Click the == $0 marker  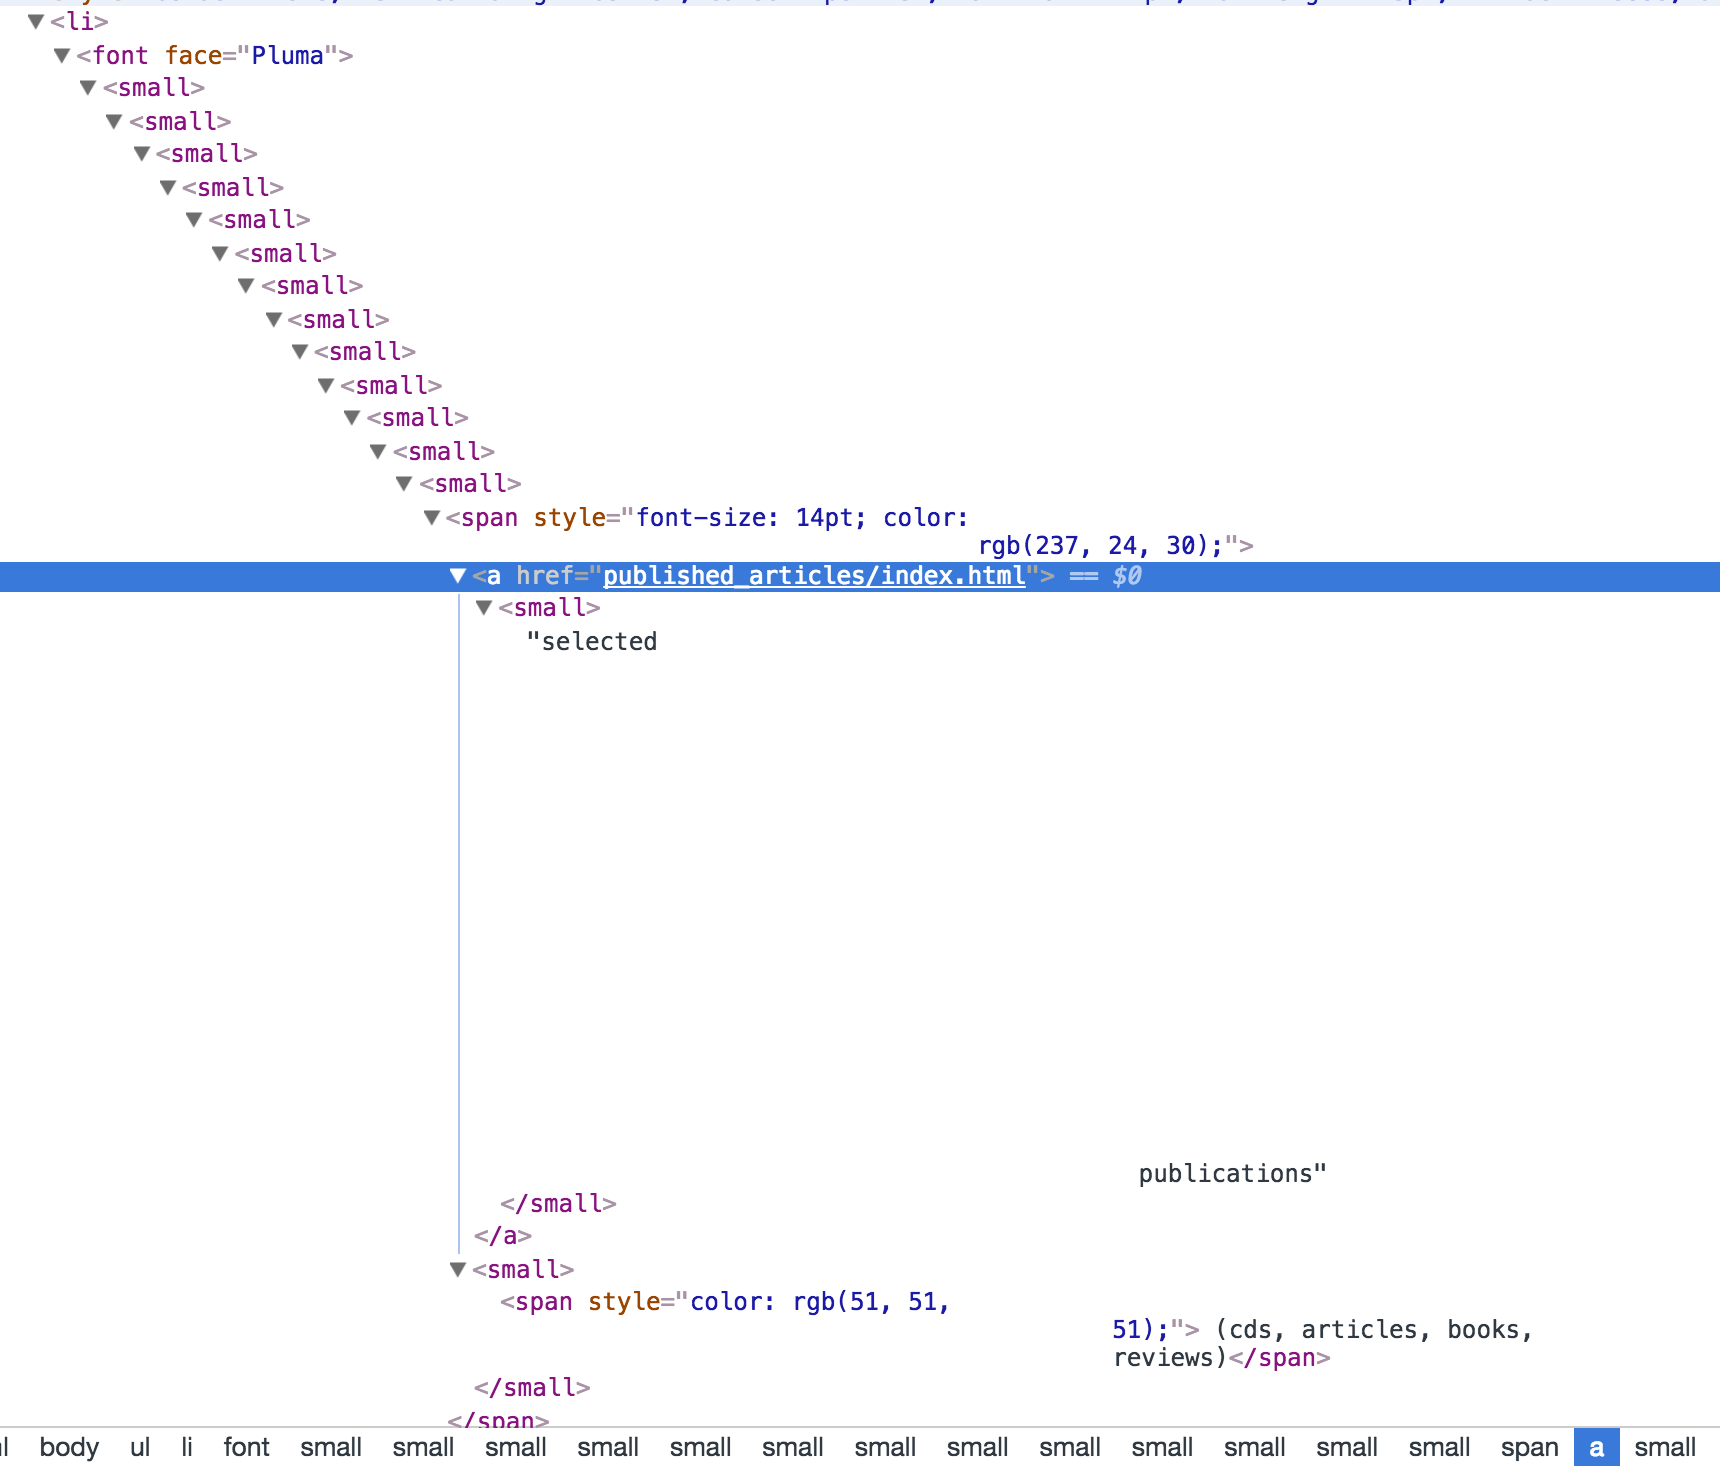tap(1105, 576)
